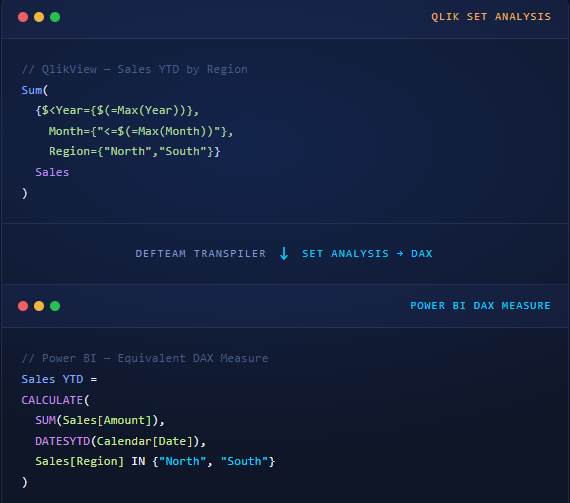This screenshot has height=503, width=570.
Task: Click green dot in Qlik Set Analysis window
Action: (x=55, y=17)
